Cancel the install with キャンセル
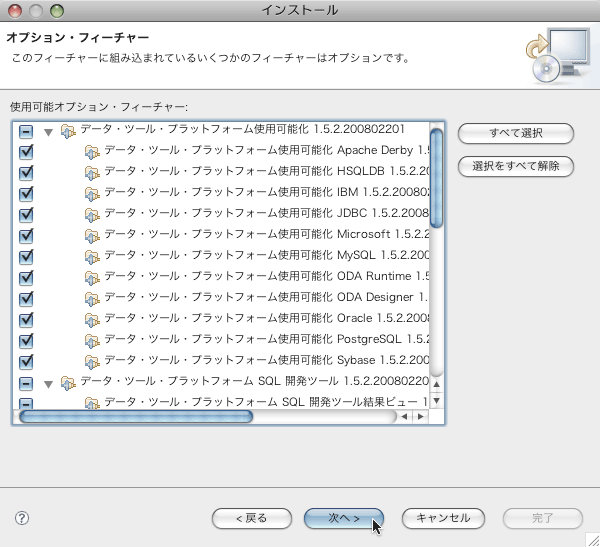This screenshot has height=547, width=600. pos(443,518)
